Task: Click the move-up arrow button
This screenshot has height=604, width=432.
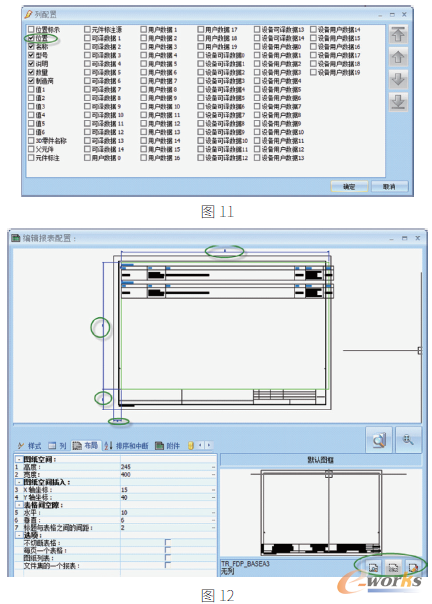Action: pyautogui.click(x=398, y=58)
